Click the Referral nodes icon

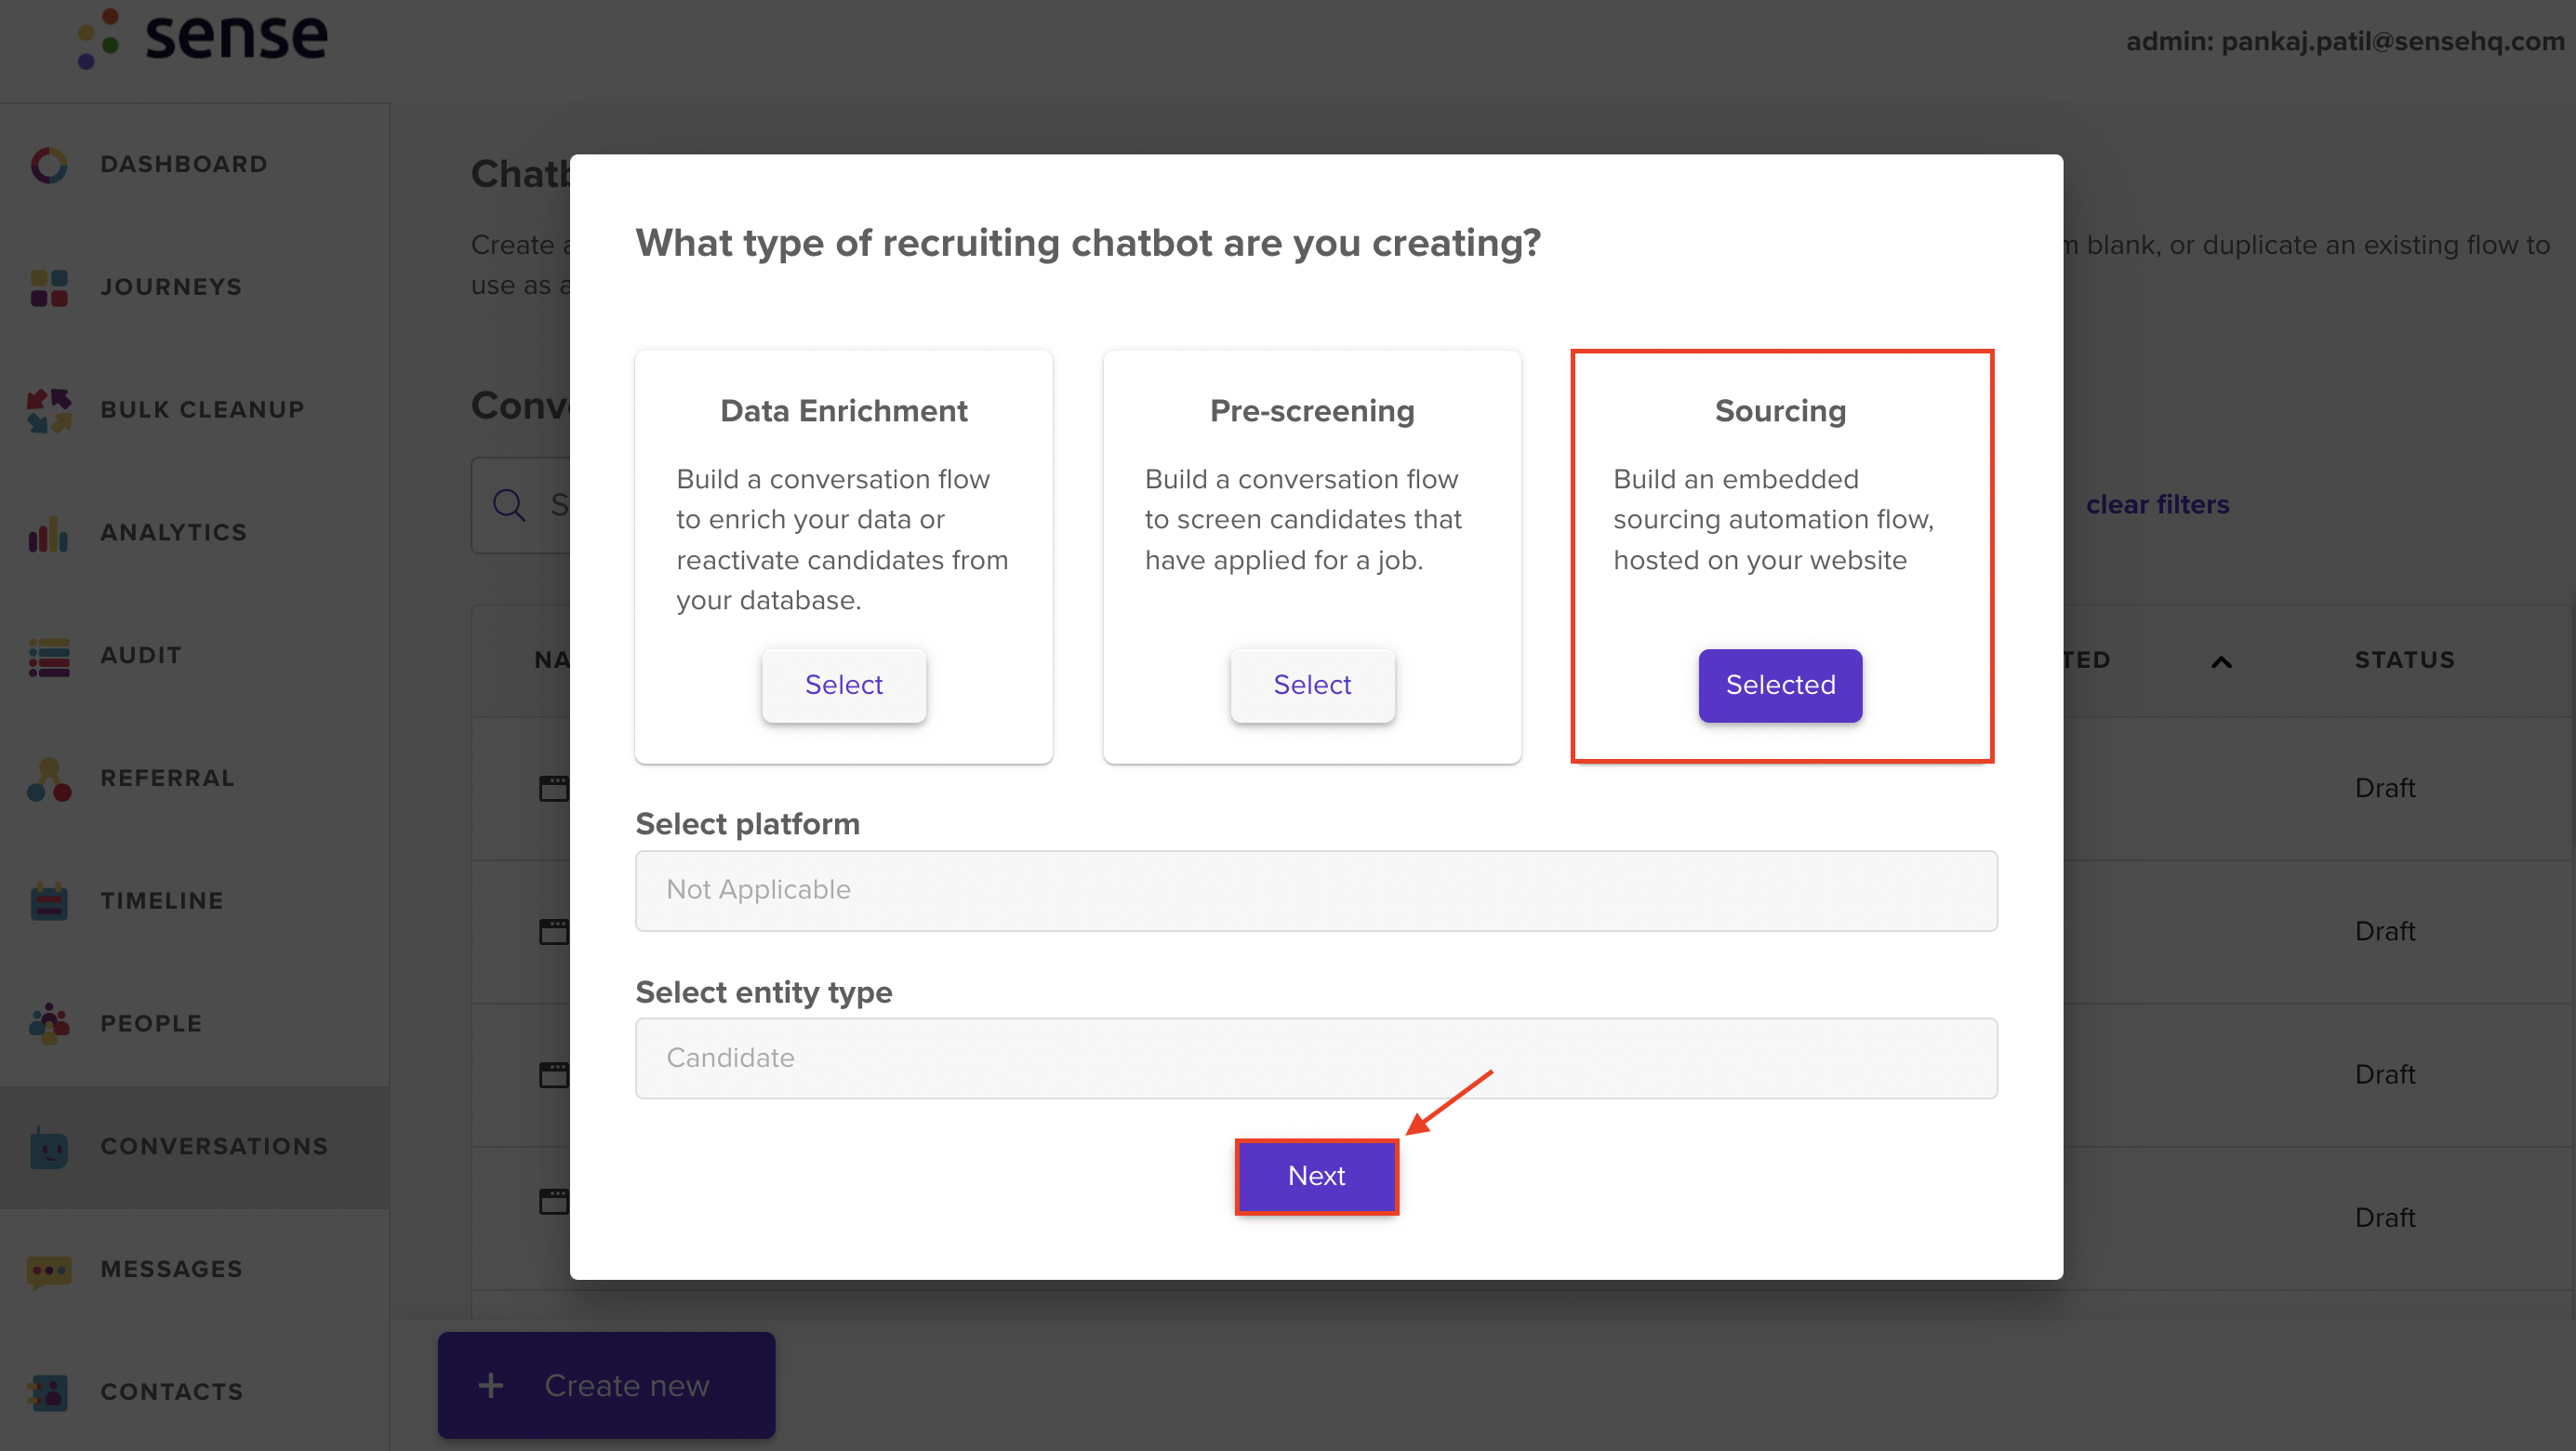48,779
